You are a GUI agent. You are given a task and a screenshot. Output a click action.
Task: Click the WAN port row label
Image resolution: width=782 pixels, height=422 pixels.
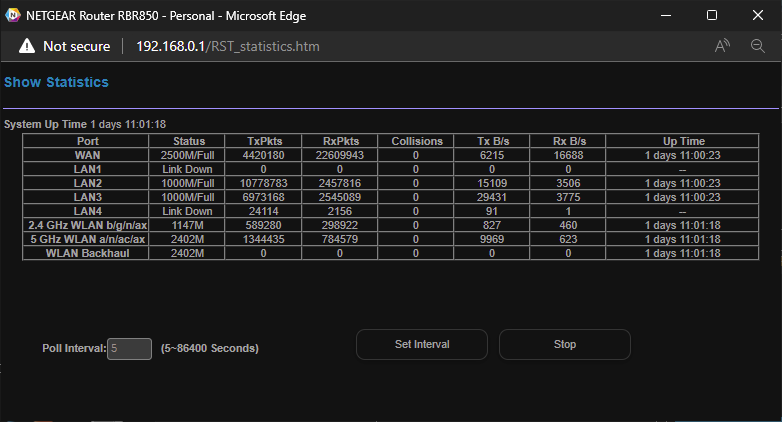tap(88, 155)
